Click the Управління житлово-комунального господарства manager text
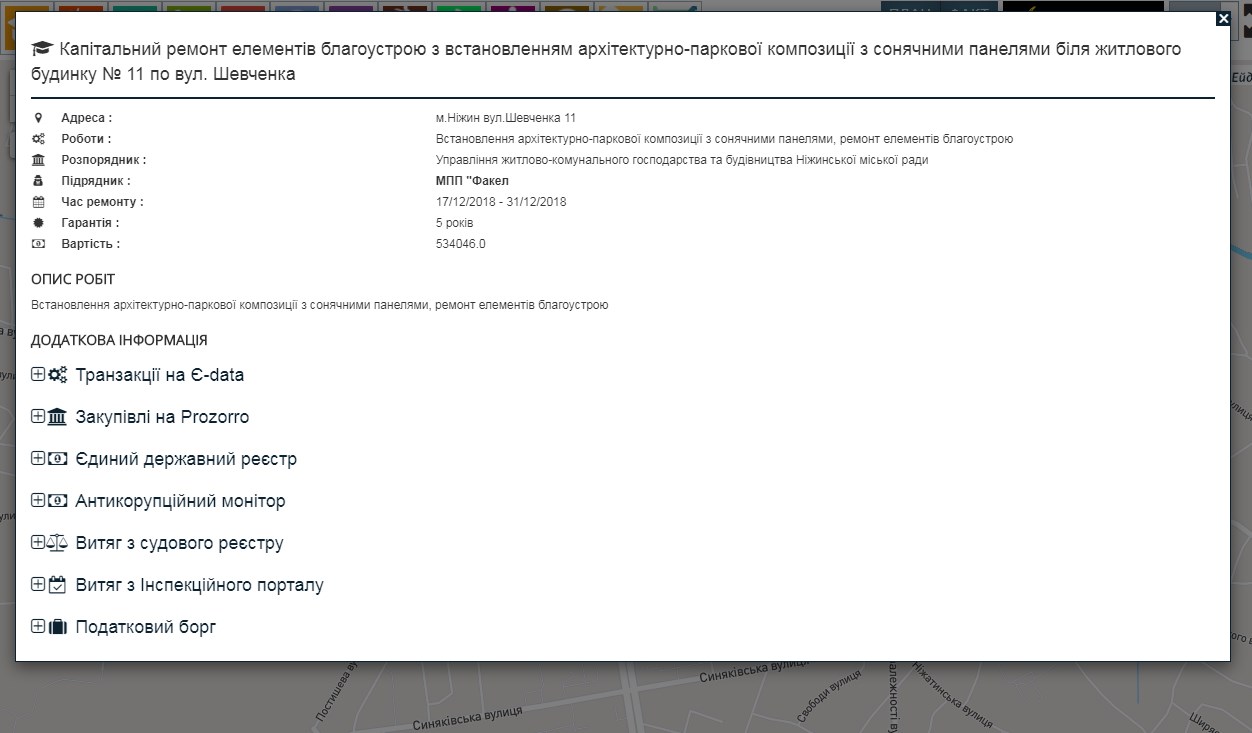The width and height of the screenshot is (1252, 733). tap(682, 160)
